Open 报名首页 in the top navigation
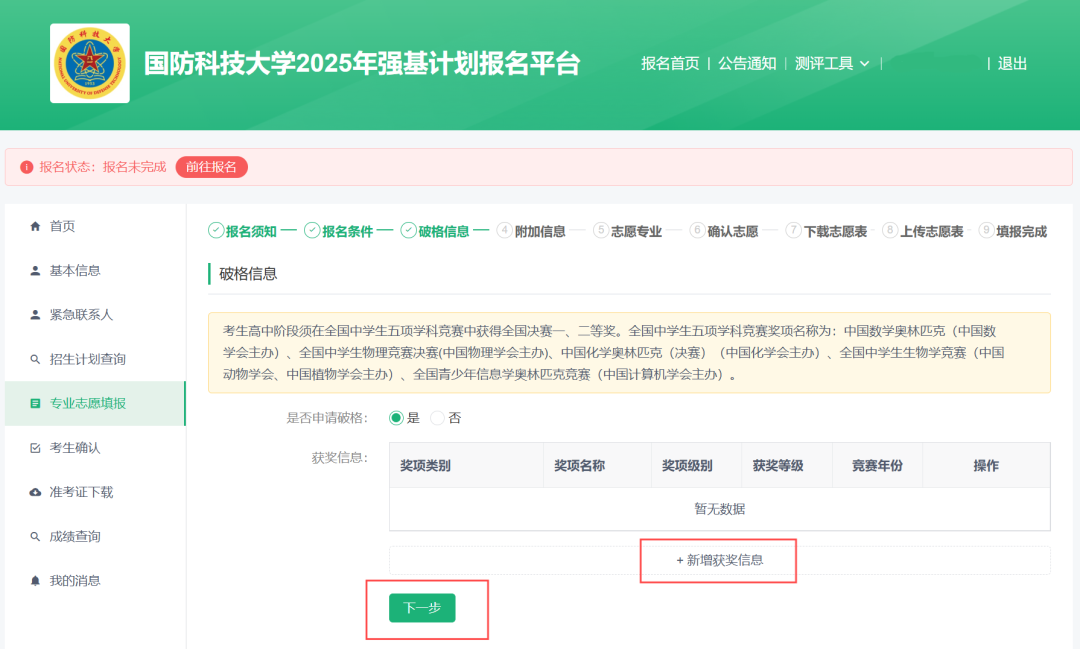This screenshot has width=1080, height=649. 669,63
